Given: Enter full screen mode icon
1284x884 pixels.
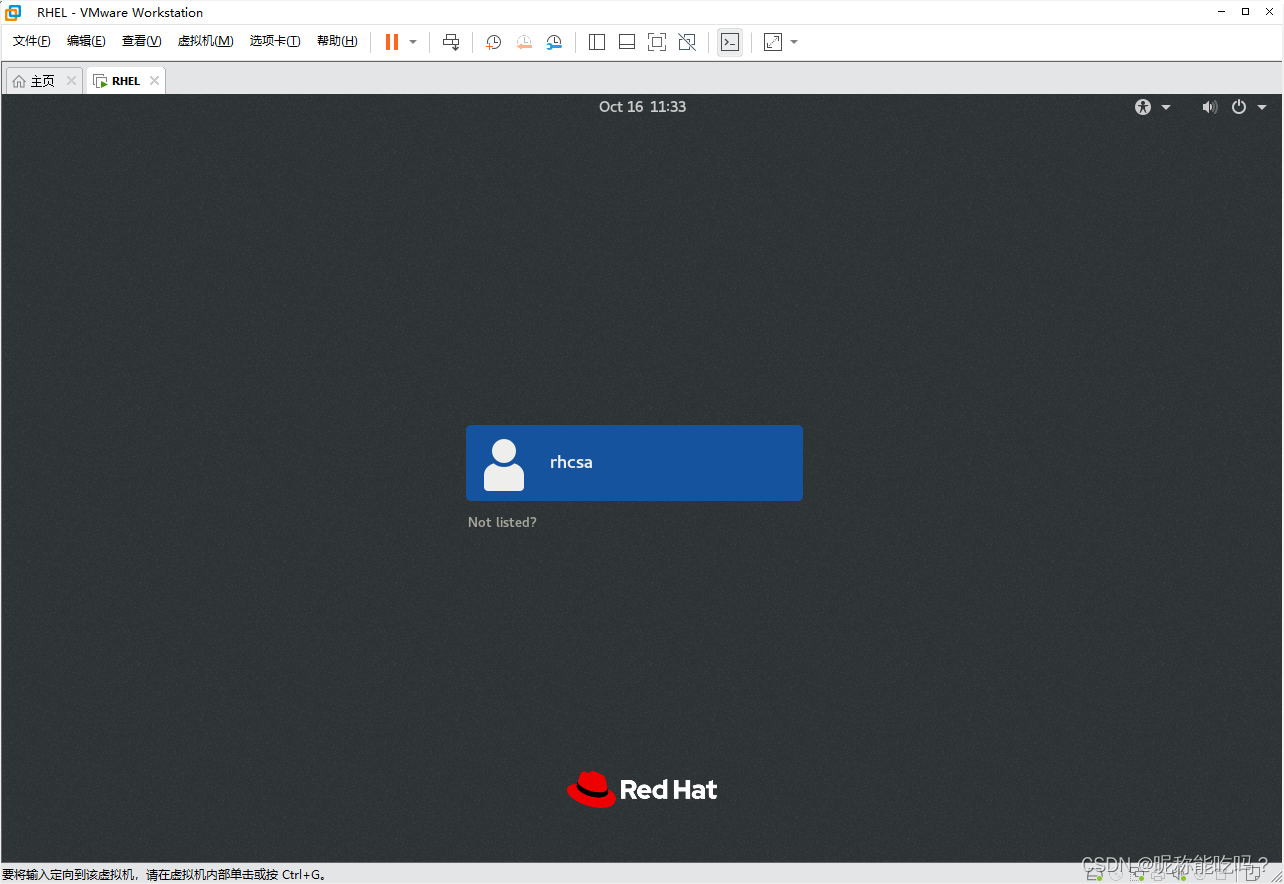Looking at the screenshot, I should [x=657, y=42].
